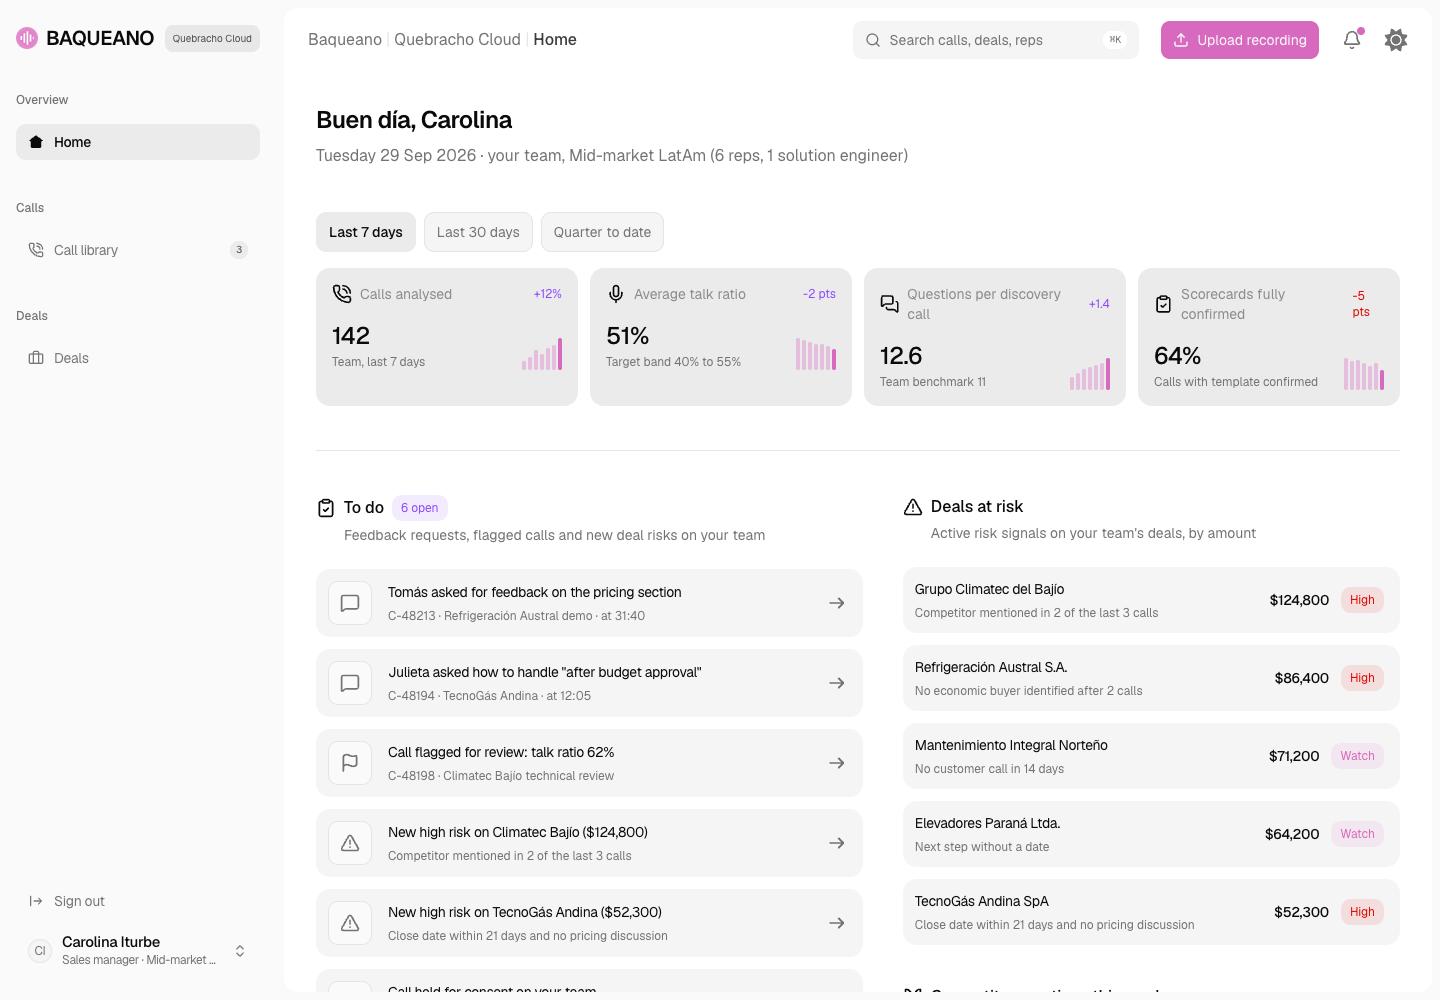Click the Sign out arrow icon

pos(36,901)
